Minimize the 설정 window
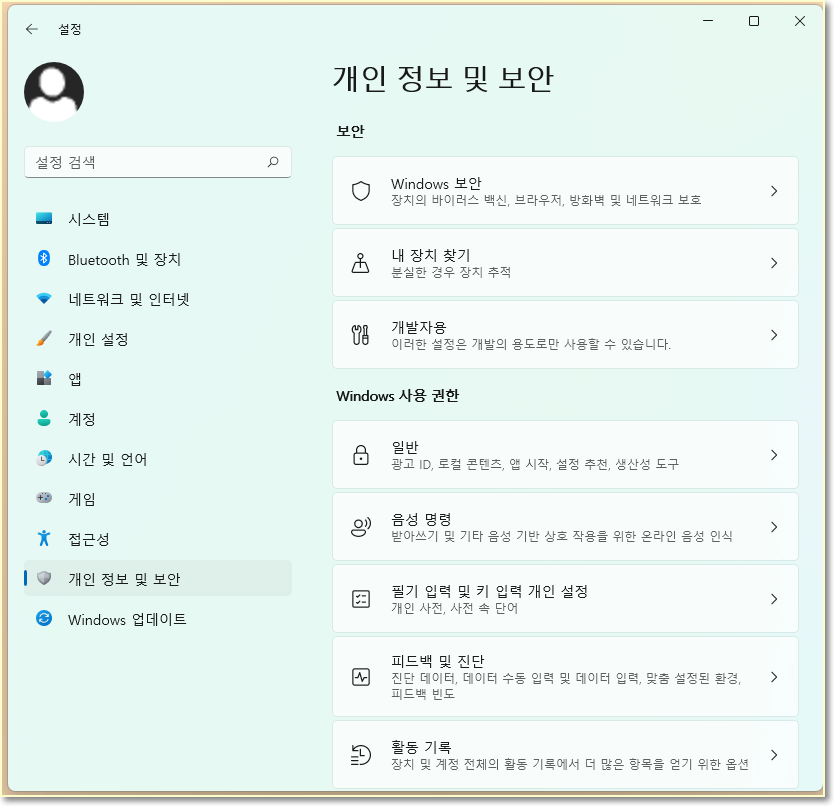Viewport: 834px width, 806px height. click(708, 21)
